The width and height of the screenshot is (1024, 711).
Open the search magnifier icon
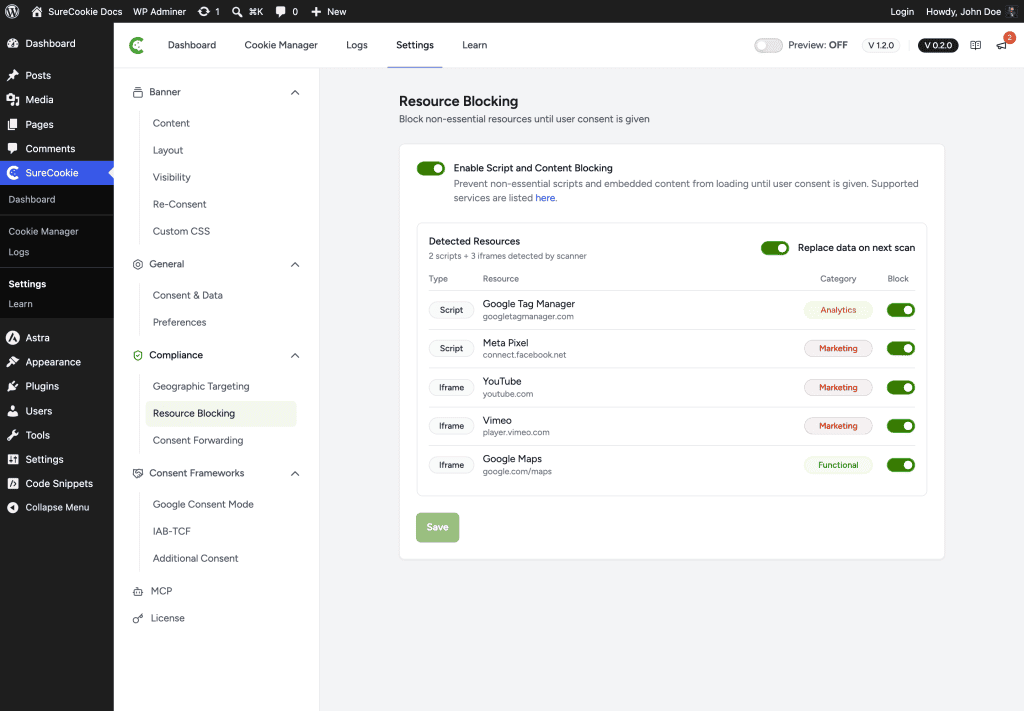click(236, 12)
